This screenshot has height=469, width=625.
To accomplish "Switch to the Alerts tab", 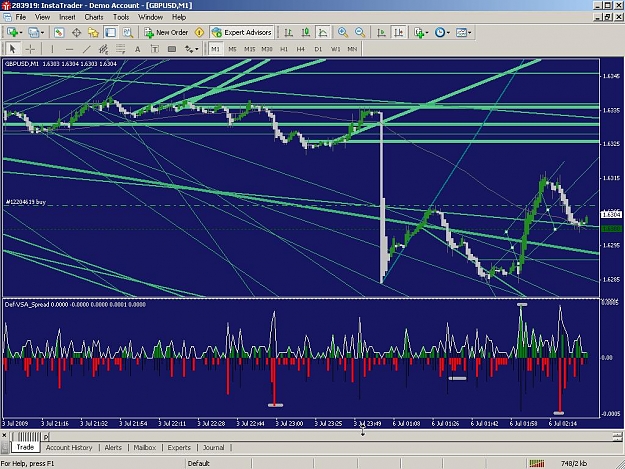I will tap(113, 447).
